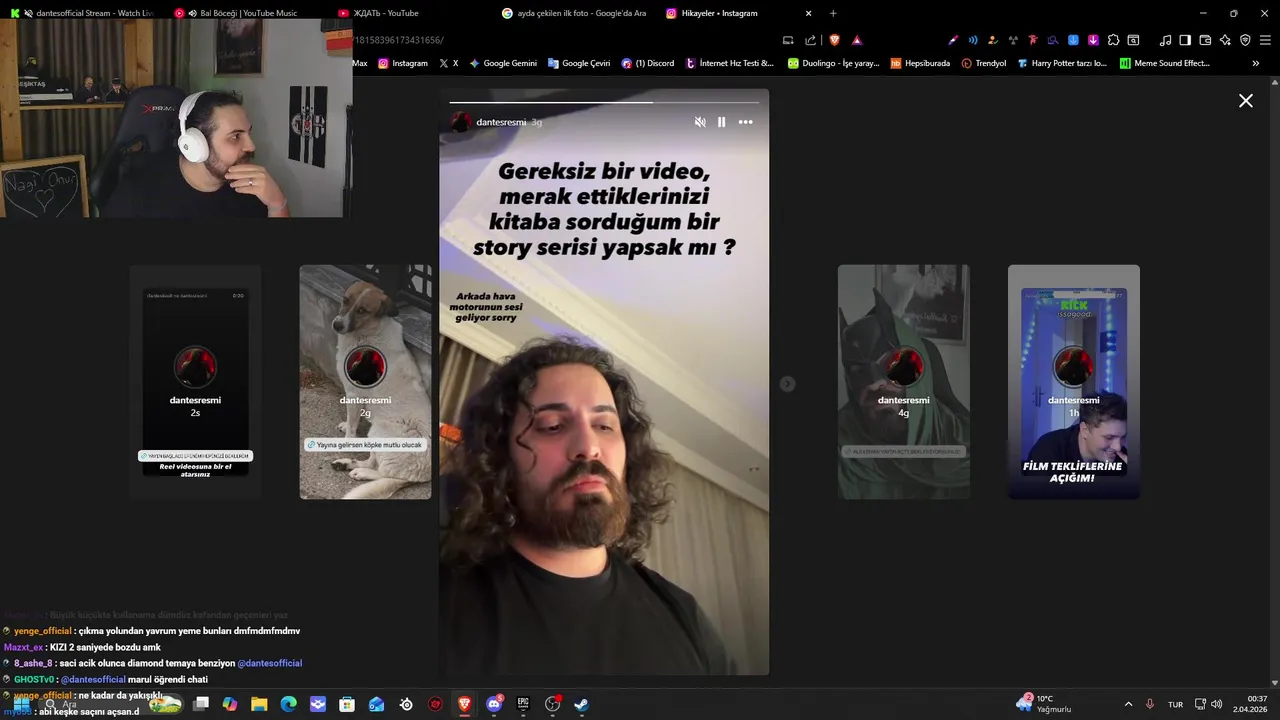Open Discord from taskbar
The height and width of the screenshot is (720, 1280).
(x=494, y=704)
